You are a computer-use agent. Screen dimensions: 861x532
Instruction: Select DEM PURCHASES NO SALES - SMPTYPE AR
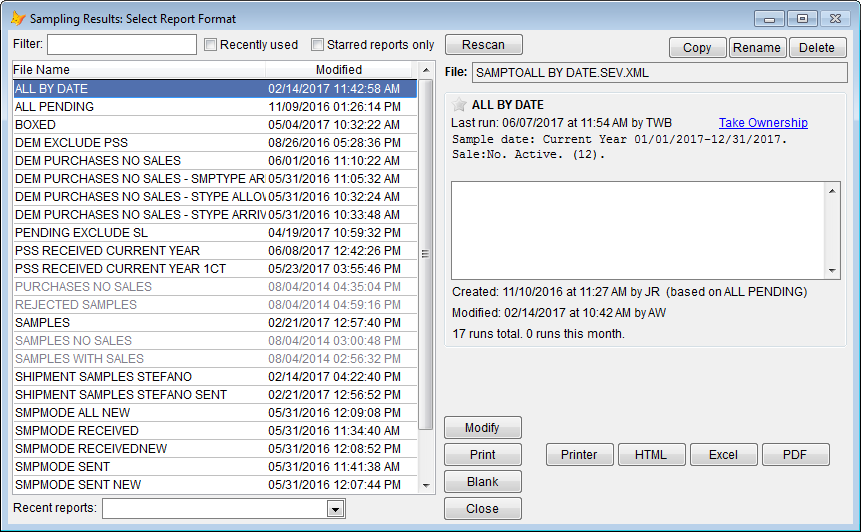(215, 178)
